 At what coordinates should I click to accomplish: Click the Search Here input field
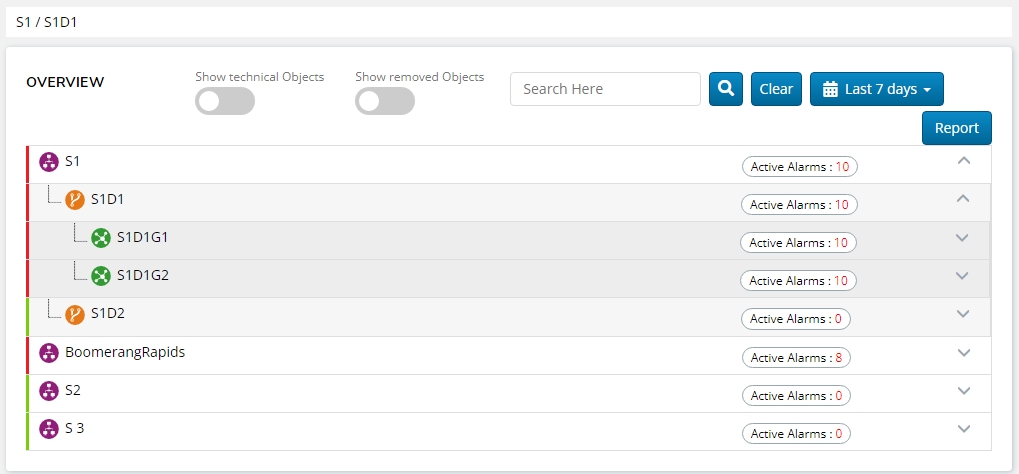pos(605,89)
